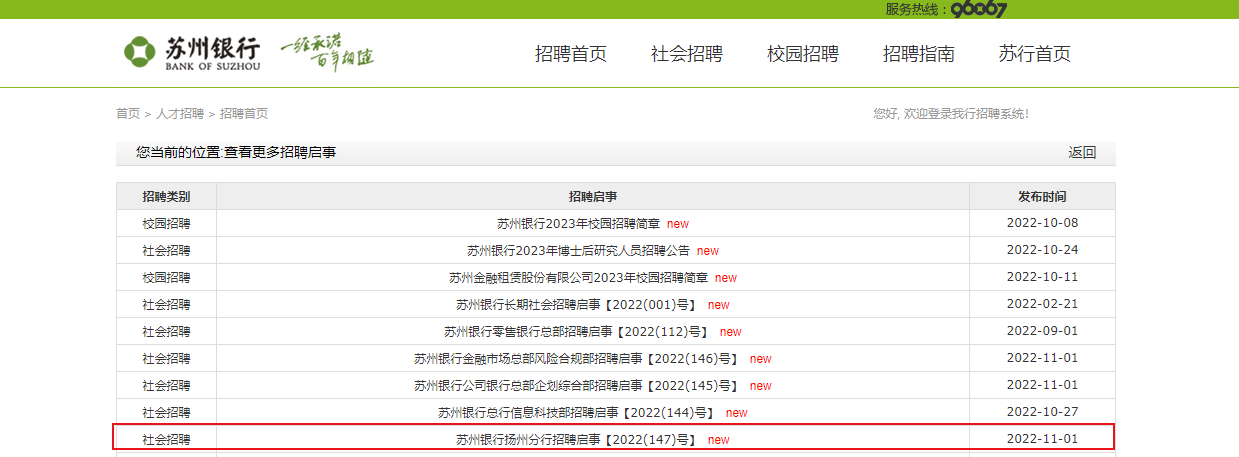Click the 您好, 欢迎登录我行招聘系统 greeting text

tap(951, 114)
